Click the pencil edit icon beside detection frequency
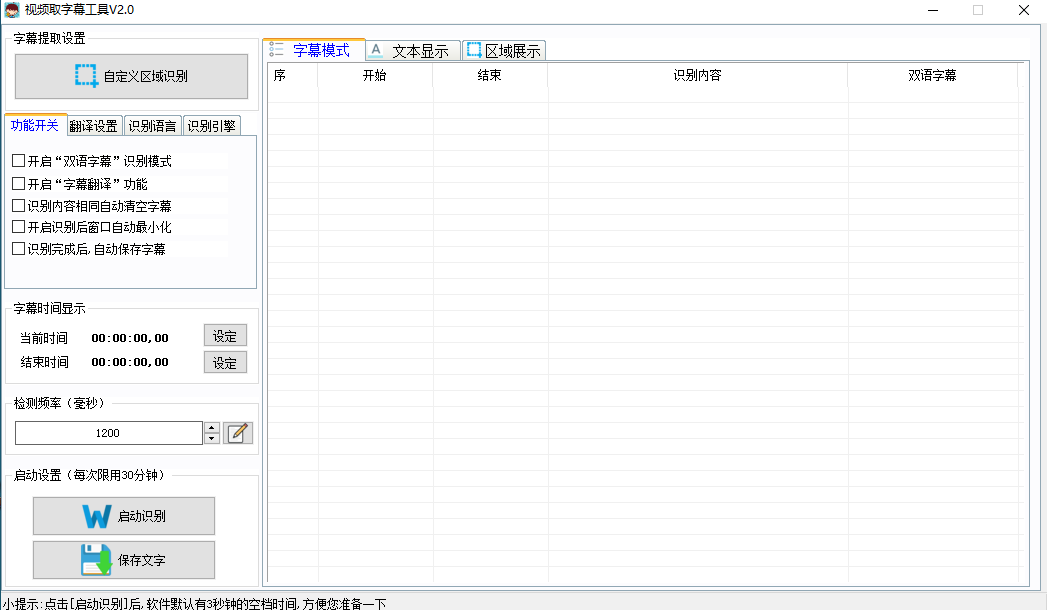The width and height of the screenshot is (1047, 610). click(238, 433)
